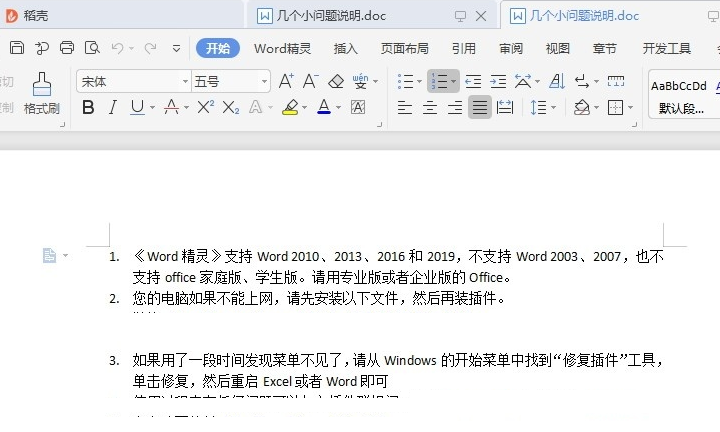Increase font size with the A+ icon
Screen dimensions: 720x432
[287, 82]
